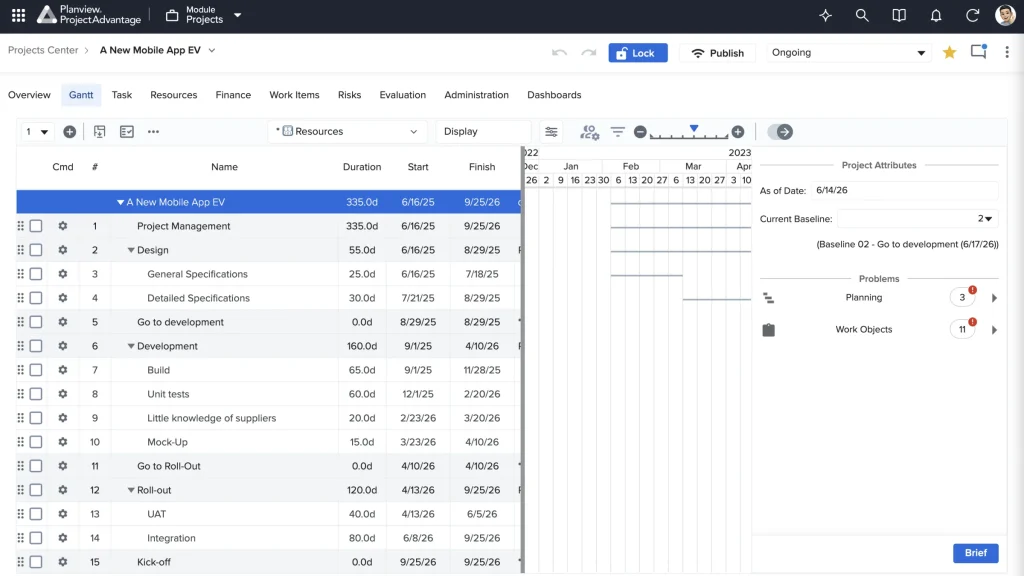This screenshot has width=1024, height=576.
Task: Open the search magnifier
Action: point(862,15)
